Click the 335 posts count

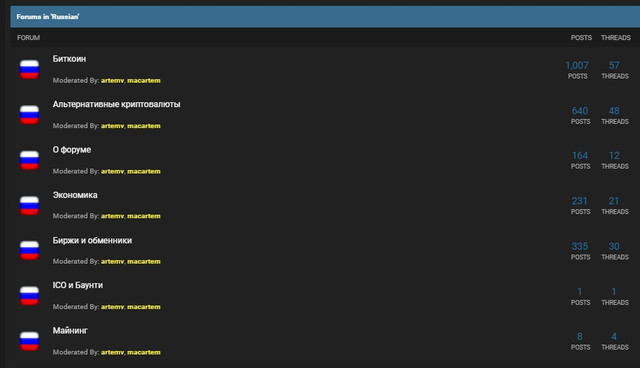(x=580, y=246)
